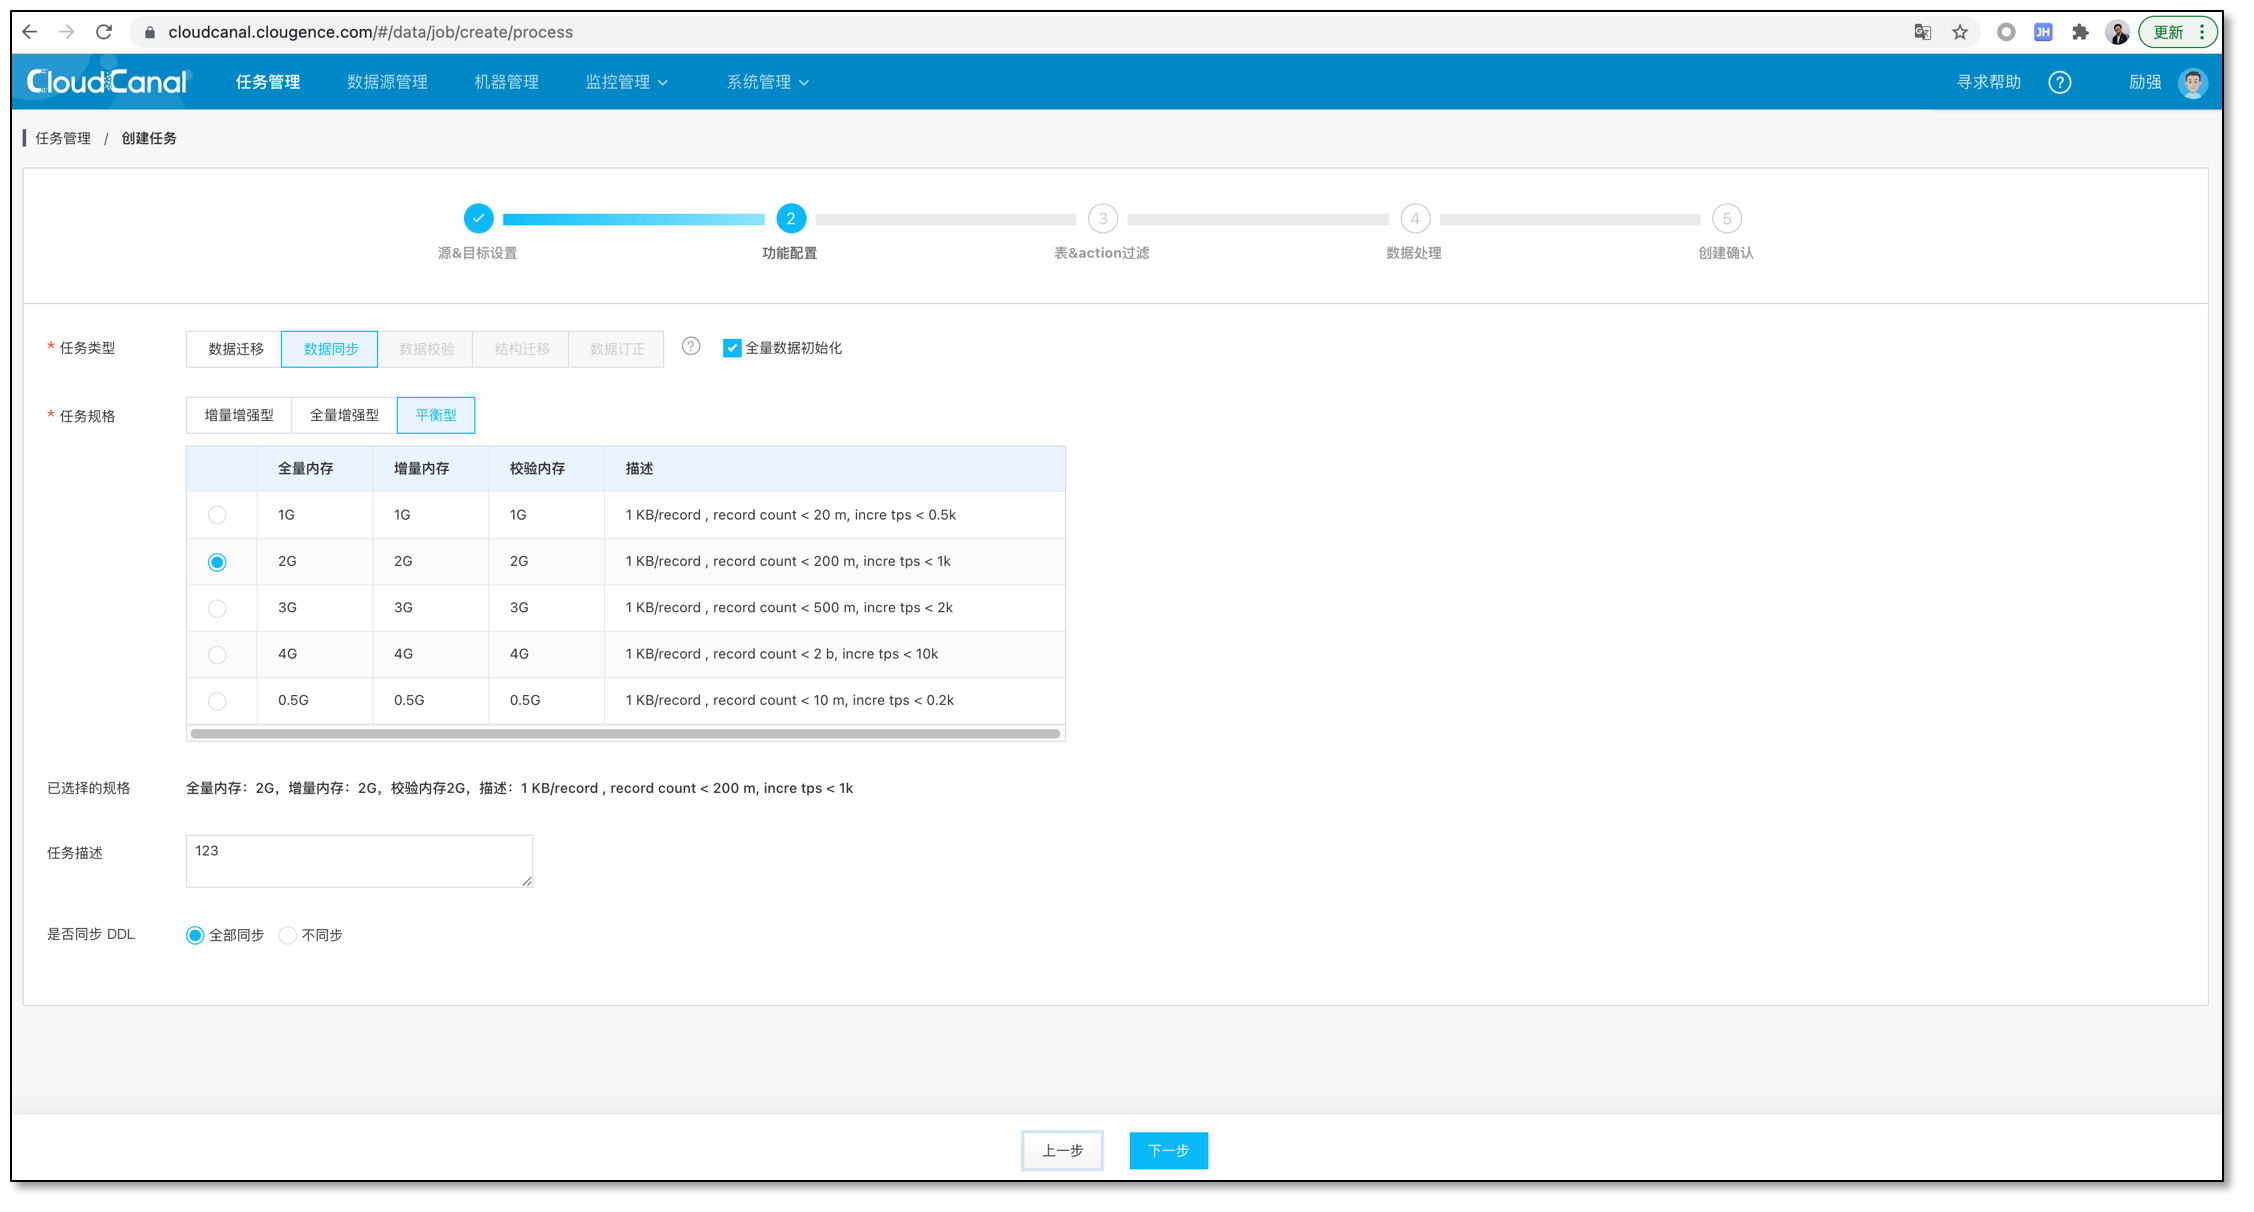The width and height of the screenshot is (2254, 1212).
Task: Toggle the 全量数据初始化 checkbox
Action: (732, 348)
